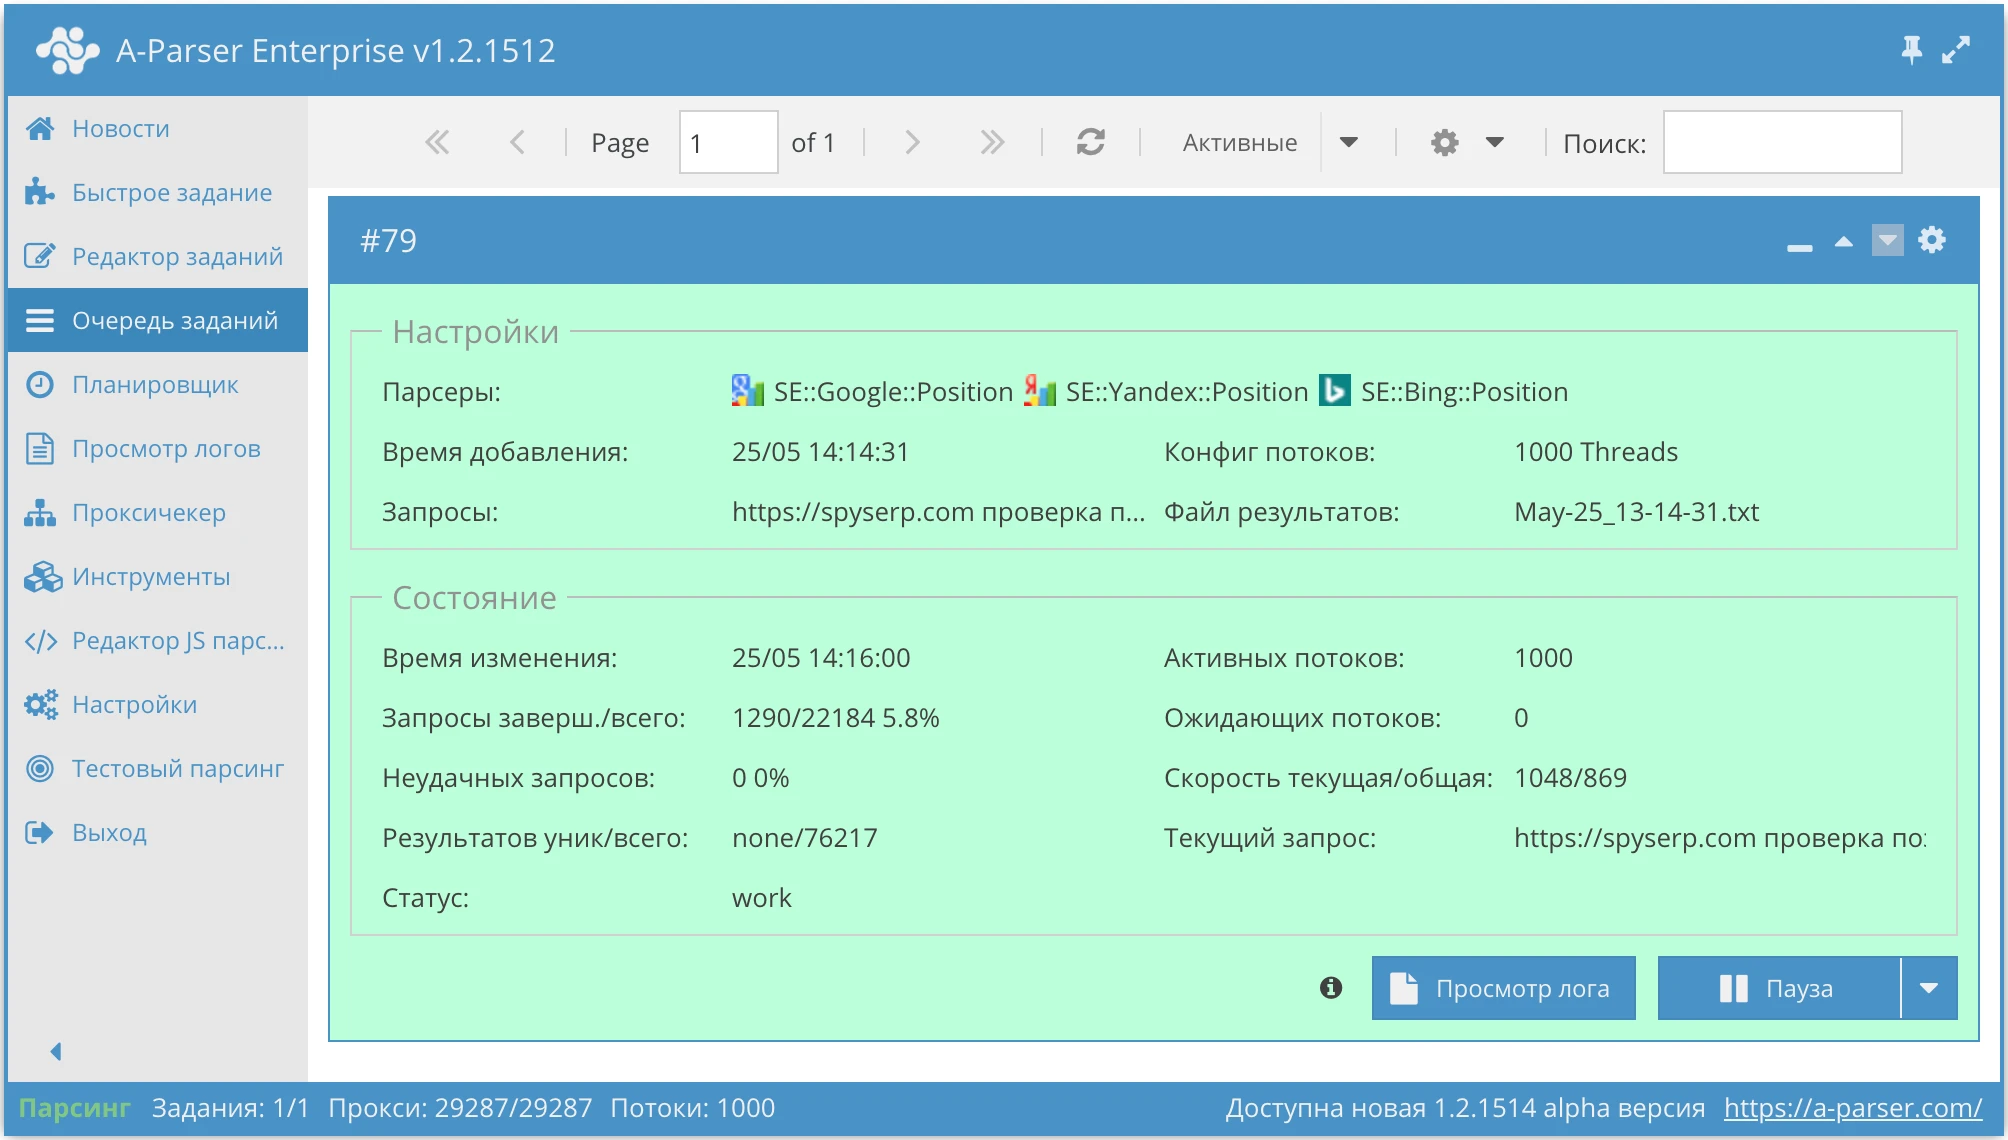2008x1140 pixels.
Task: Open the Проксичекер panel
Action: pyautogui.click(x=148, y=512)
